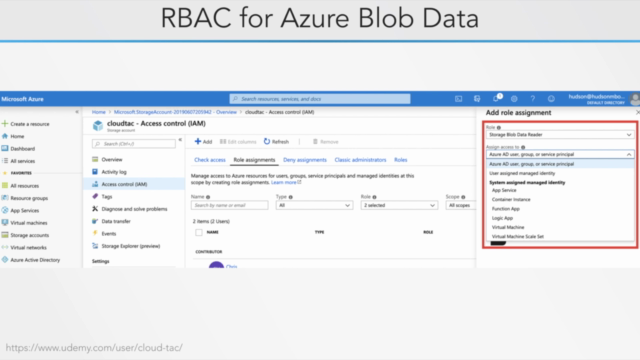Click the All services list icon

(x=5, y=161)
